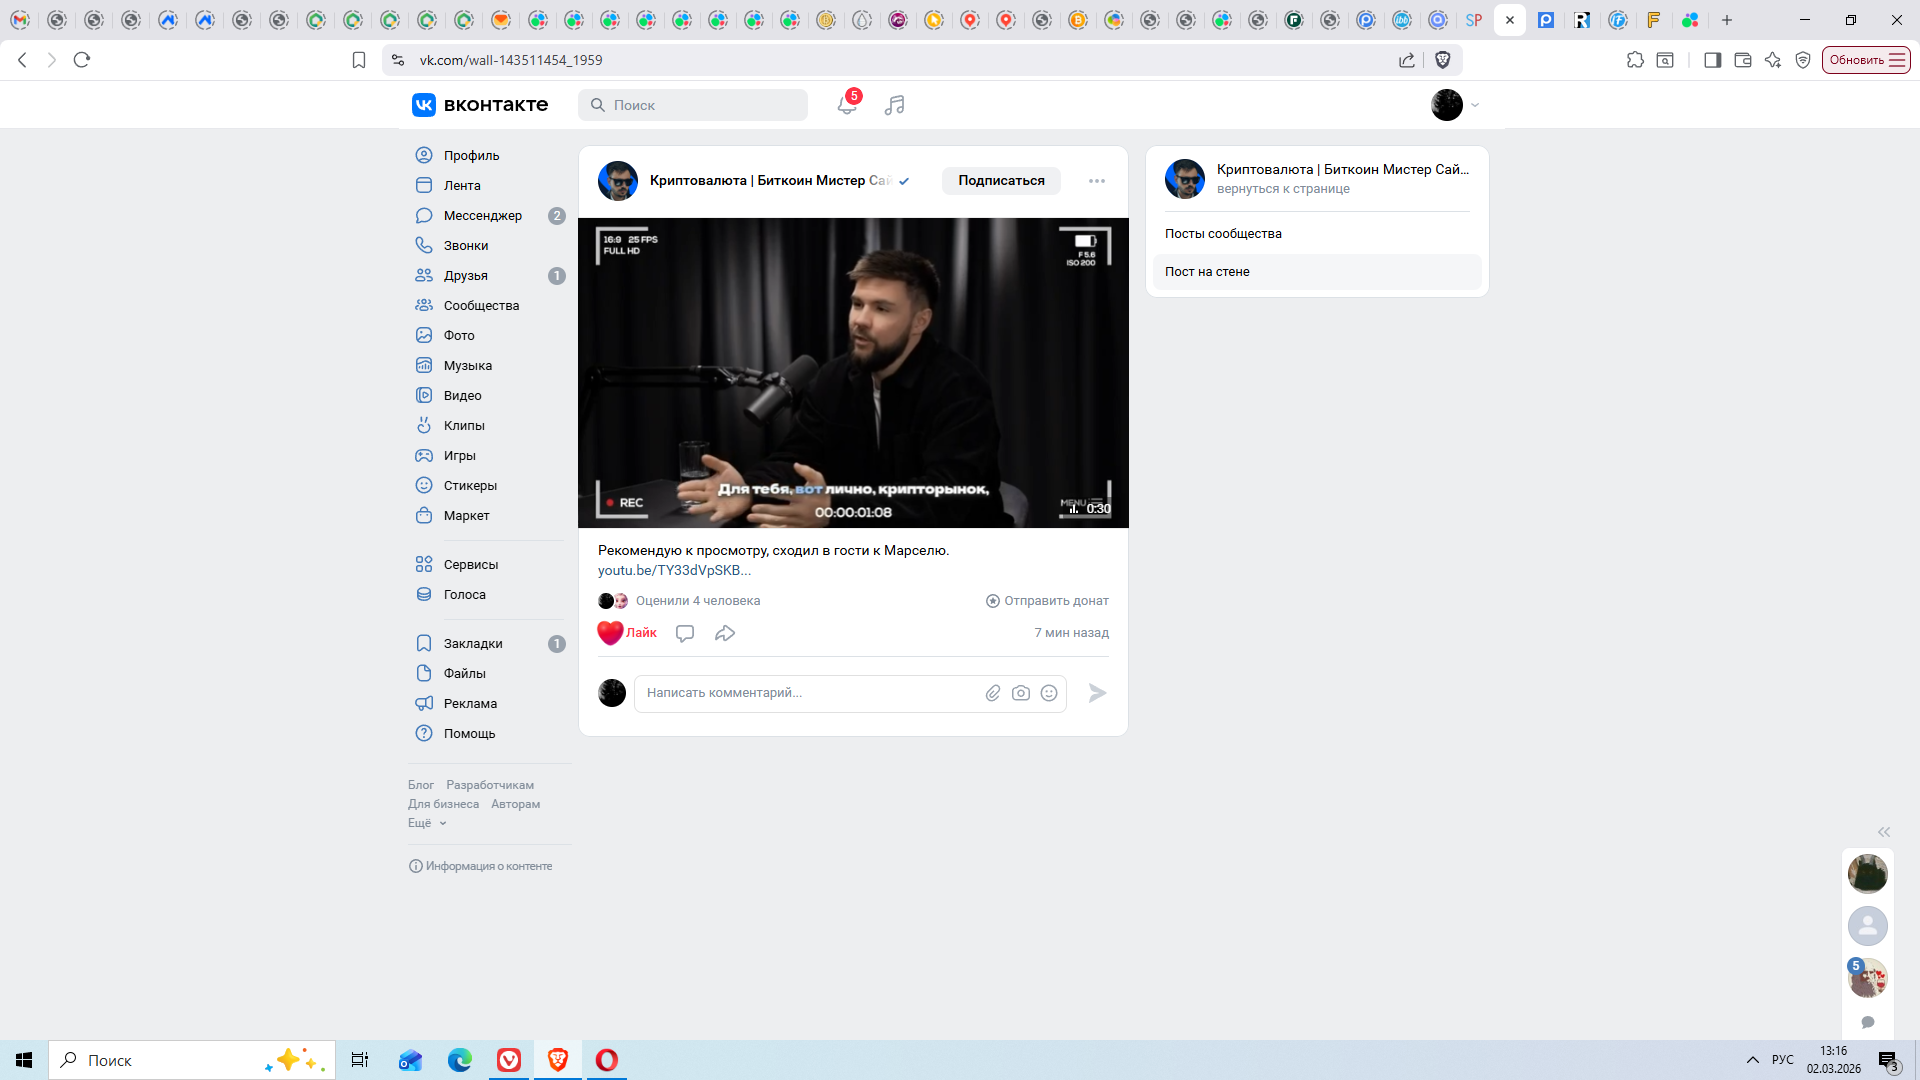Play the video thumbnail in post
This screenshot has width=1920, height=1080.
pyautogui.click(x=853, y=373)
